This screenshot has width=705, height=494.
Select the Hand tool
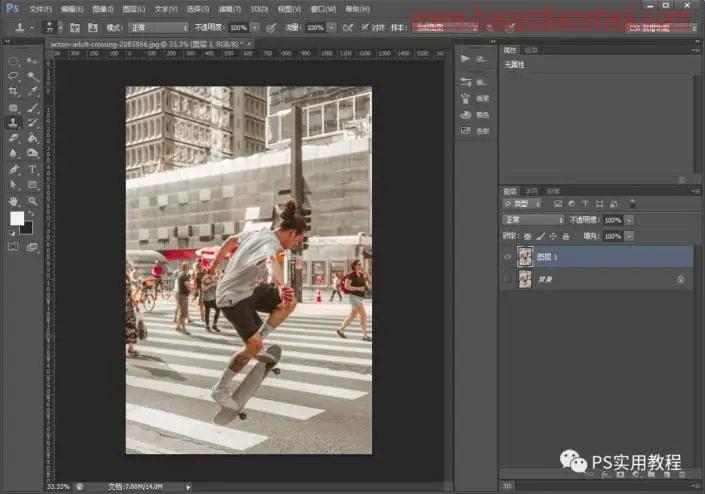point(13,201)
